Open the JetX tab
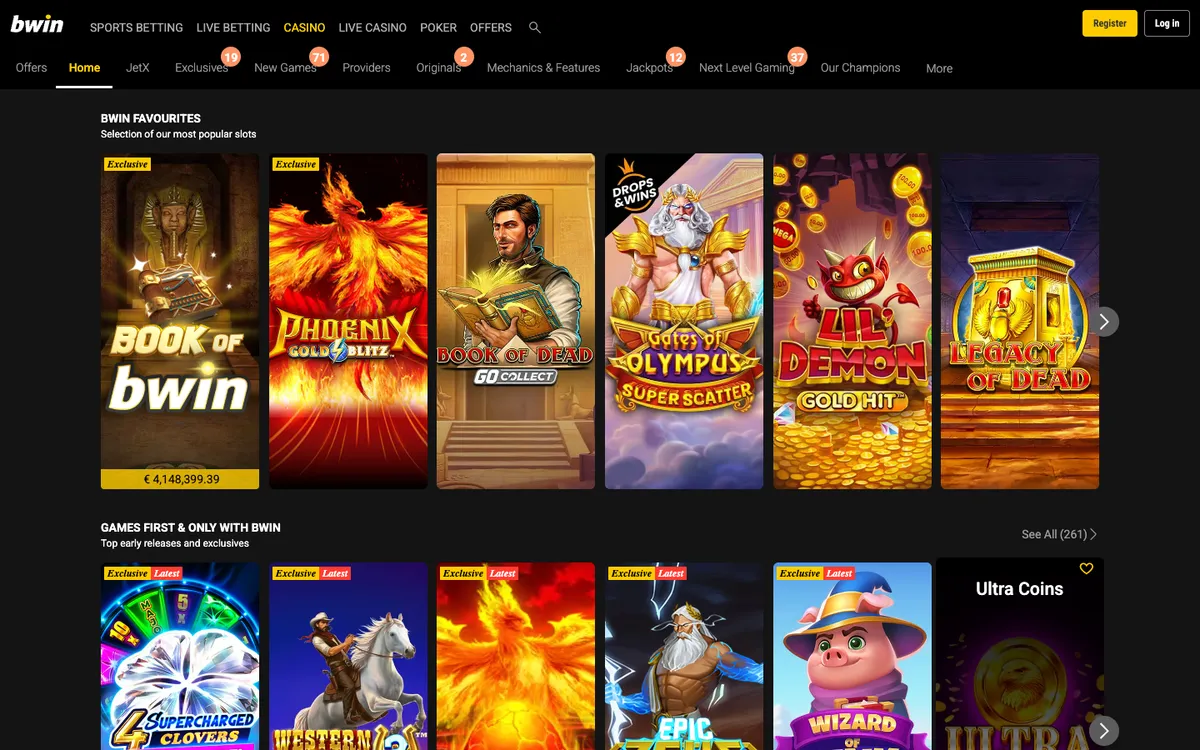The height and width of the screenshot is (750, 1200). click(x=138, y=68)
